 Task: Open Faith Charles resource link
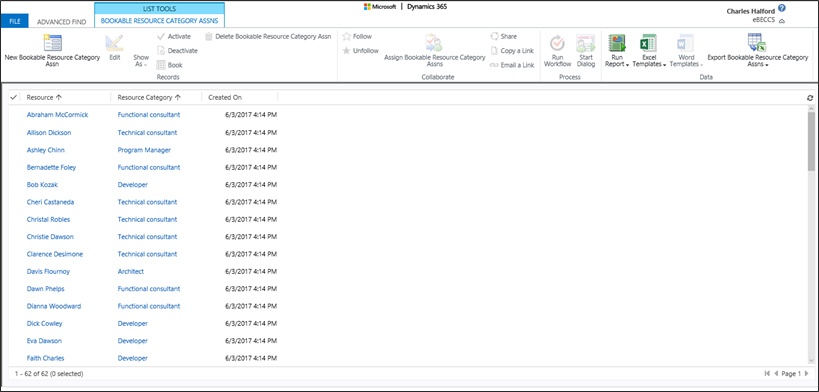[45, 359]
